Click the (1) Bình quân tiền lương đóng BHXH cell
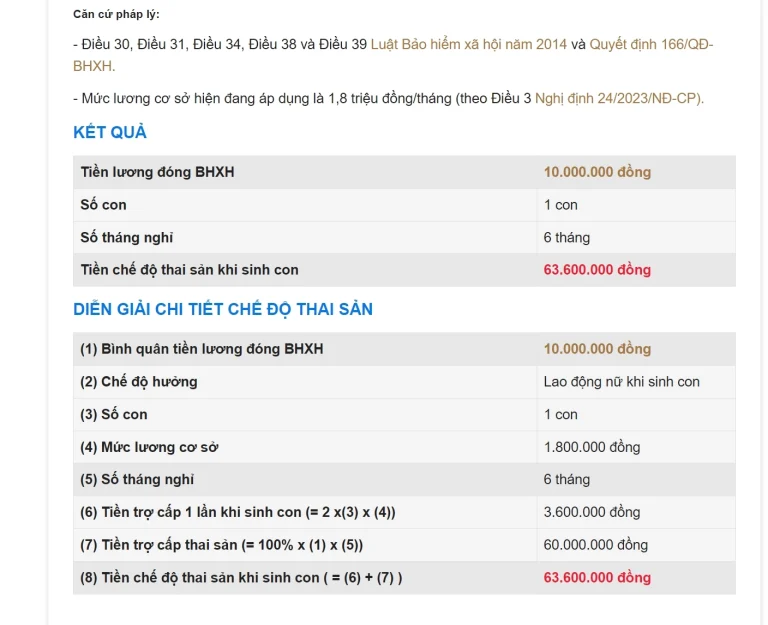768x625 pixels. pyautogui.click(x=202, y=349)
